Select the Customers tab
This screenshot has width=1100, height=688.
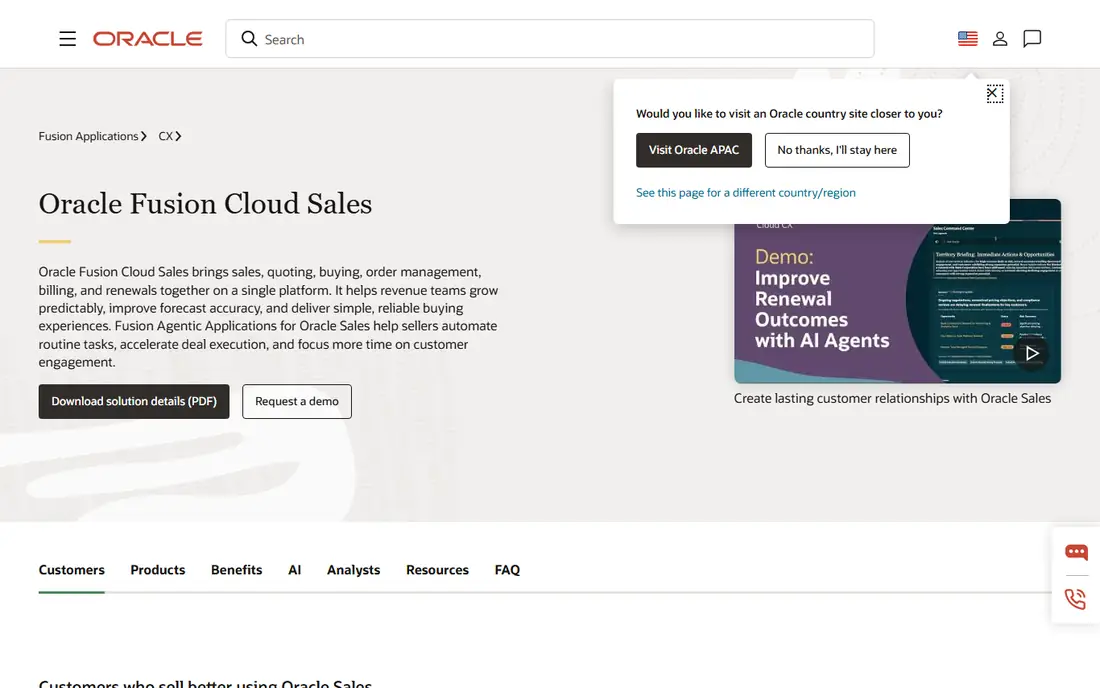[72, 569]
